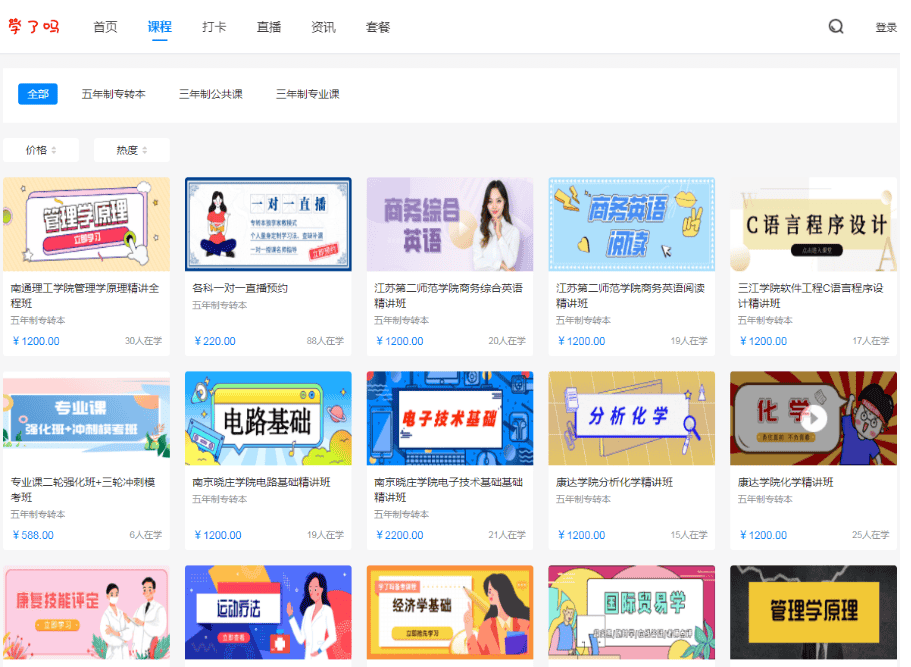Open the search by clicking the magnifier icon
Screen dimensions: 911x667
pyautogui.click(x=836, y=27)
